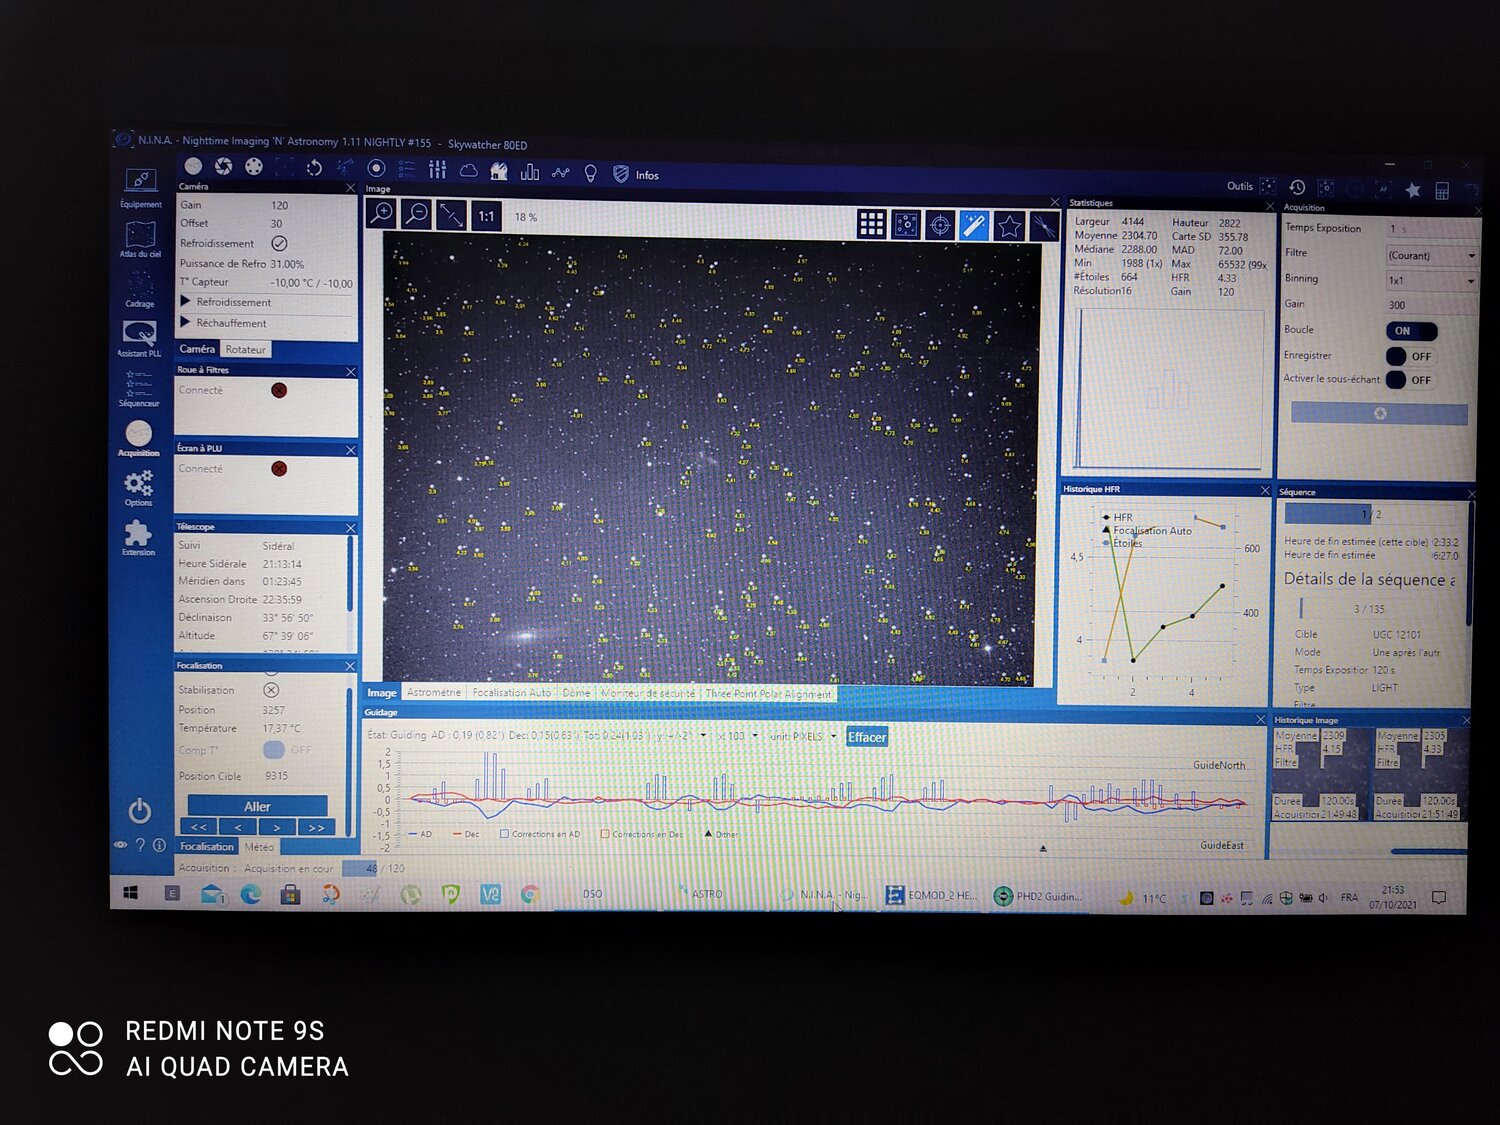Toggle the Comp T° switch in Focalisation
This screenshot has height=1125, width=1500.
[x=287, y=749]
